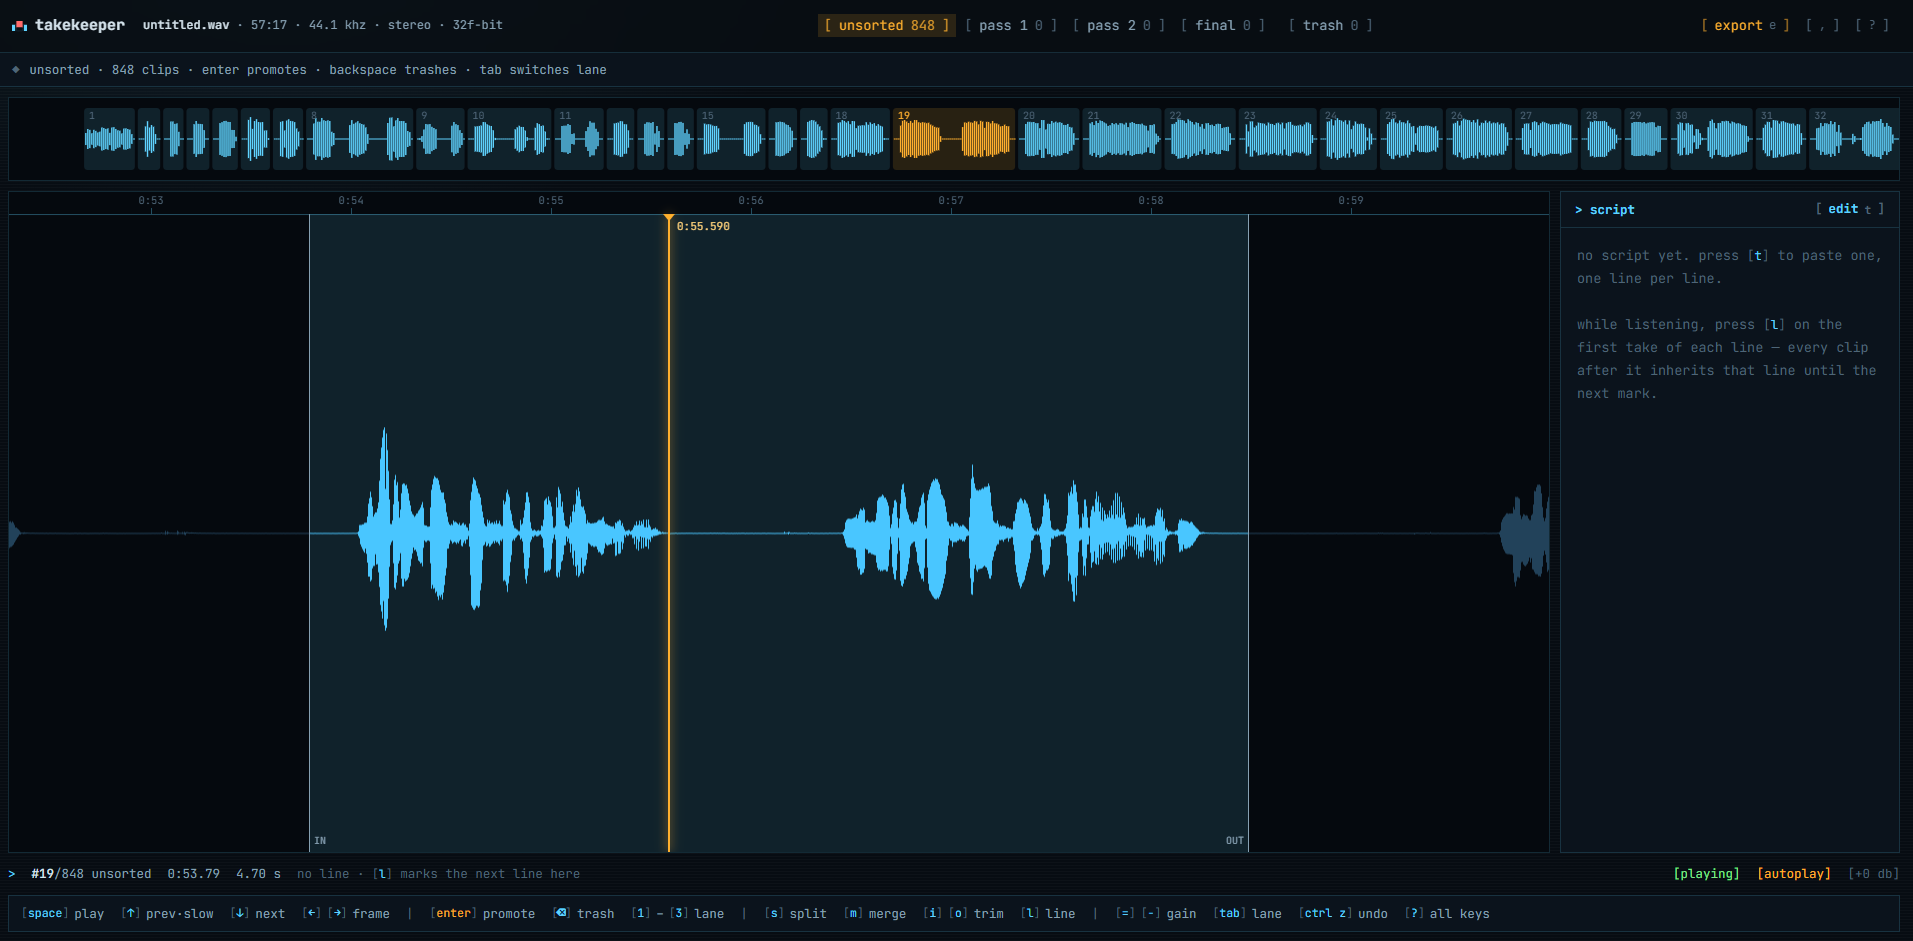Click the IN trim marker
The width and height of the screenshot is (1913, 941).
point(320,841)
